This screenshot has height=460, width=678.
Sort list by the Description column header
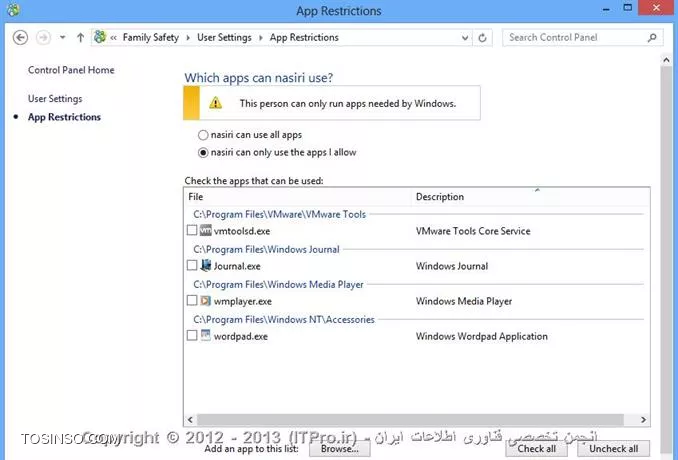point(531,197)
